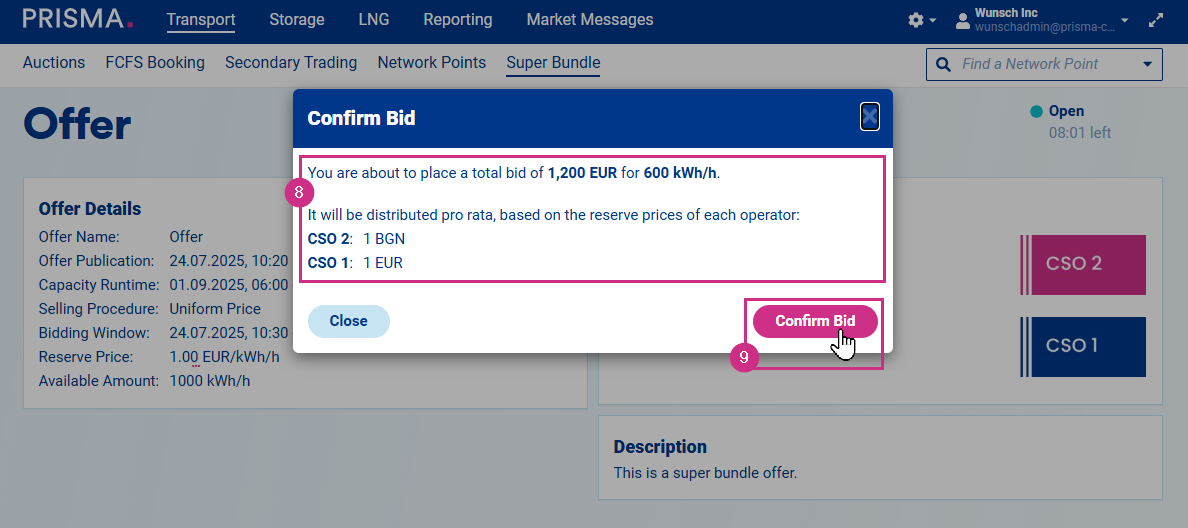Screen dimensions: 1188x528
Task: Click the PRISMA logo
Action: pyautogui.click(x=78, y=19)
